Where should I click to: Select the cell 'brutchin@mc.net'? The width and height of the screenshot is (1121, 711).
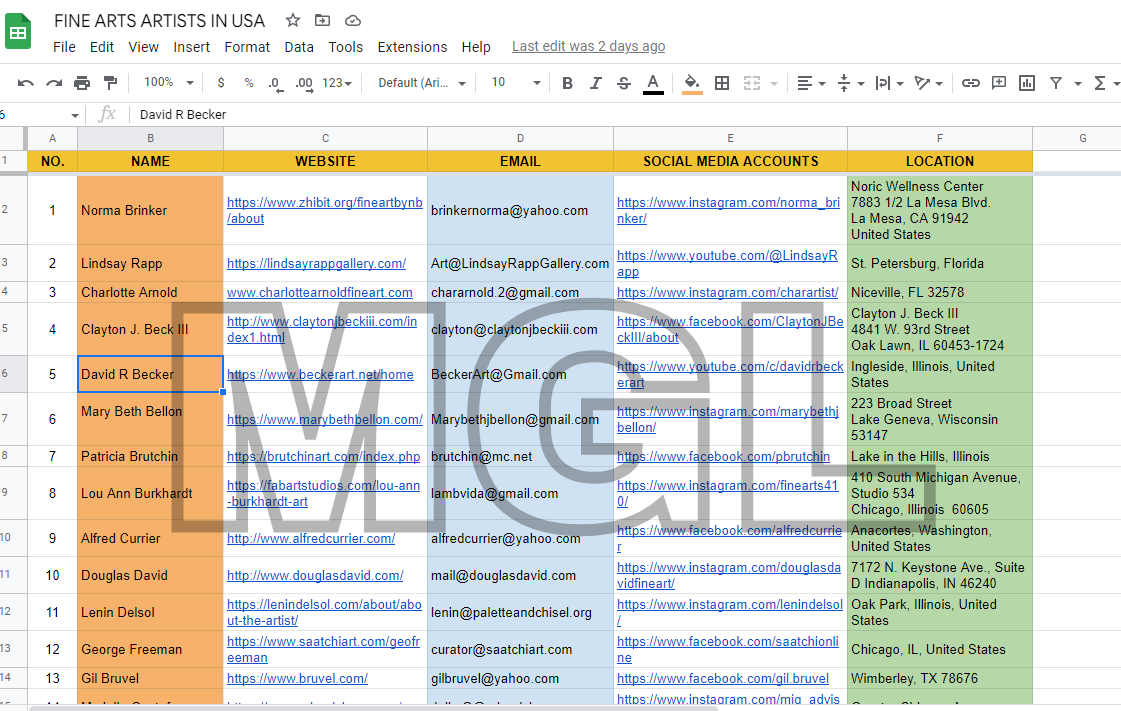click(x=520, y=457)
